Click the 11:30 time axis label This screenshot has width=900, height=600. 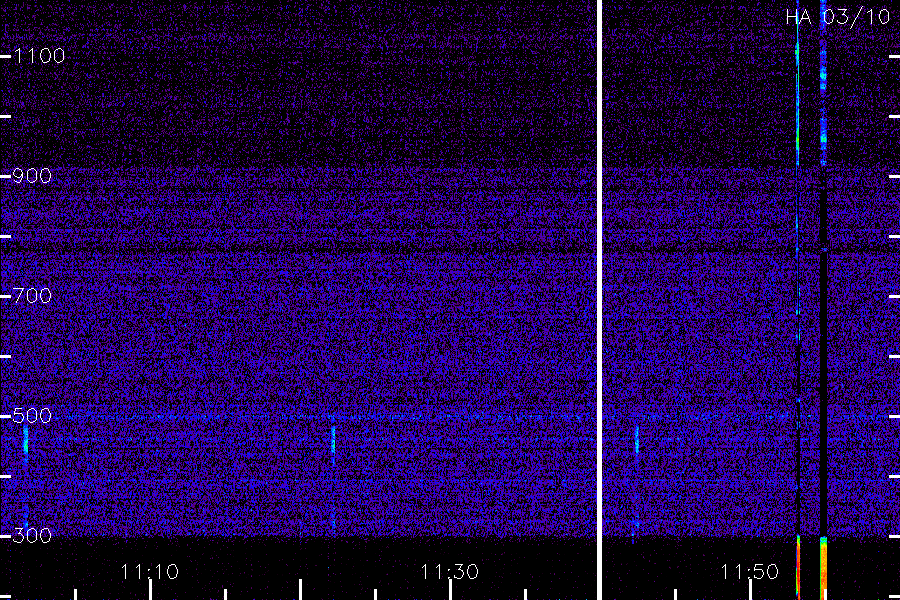click(449, 572)
